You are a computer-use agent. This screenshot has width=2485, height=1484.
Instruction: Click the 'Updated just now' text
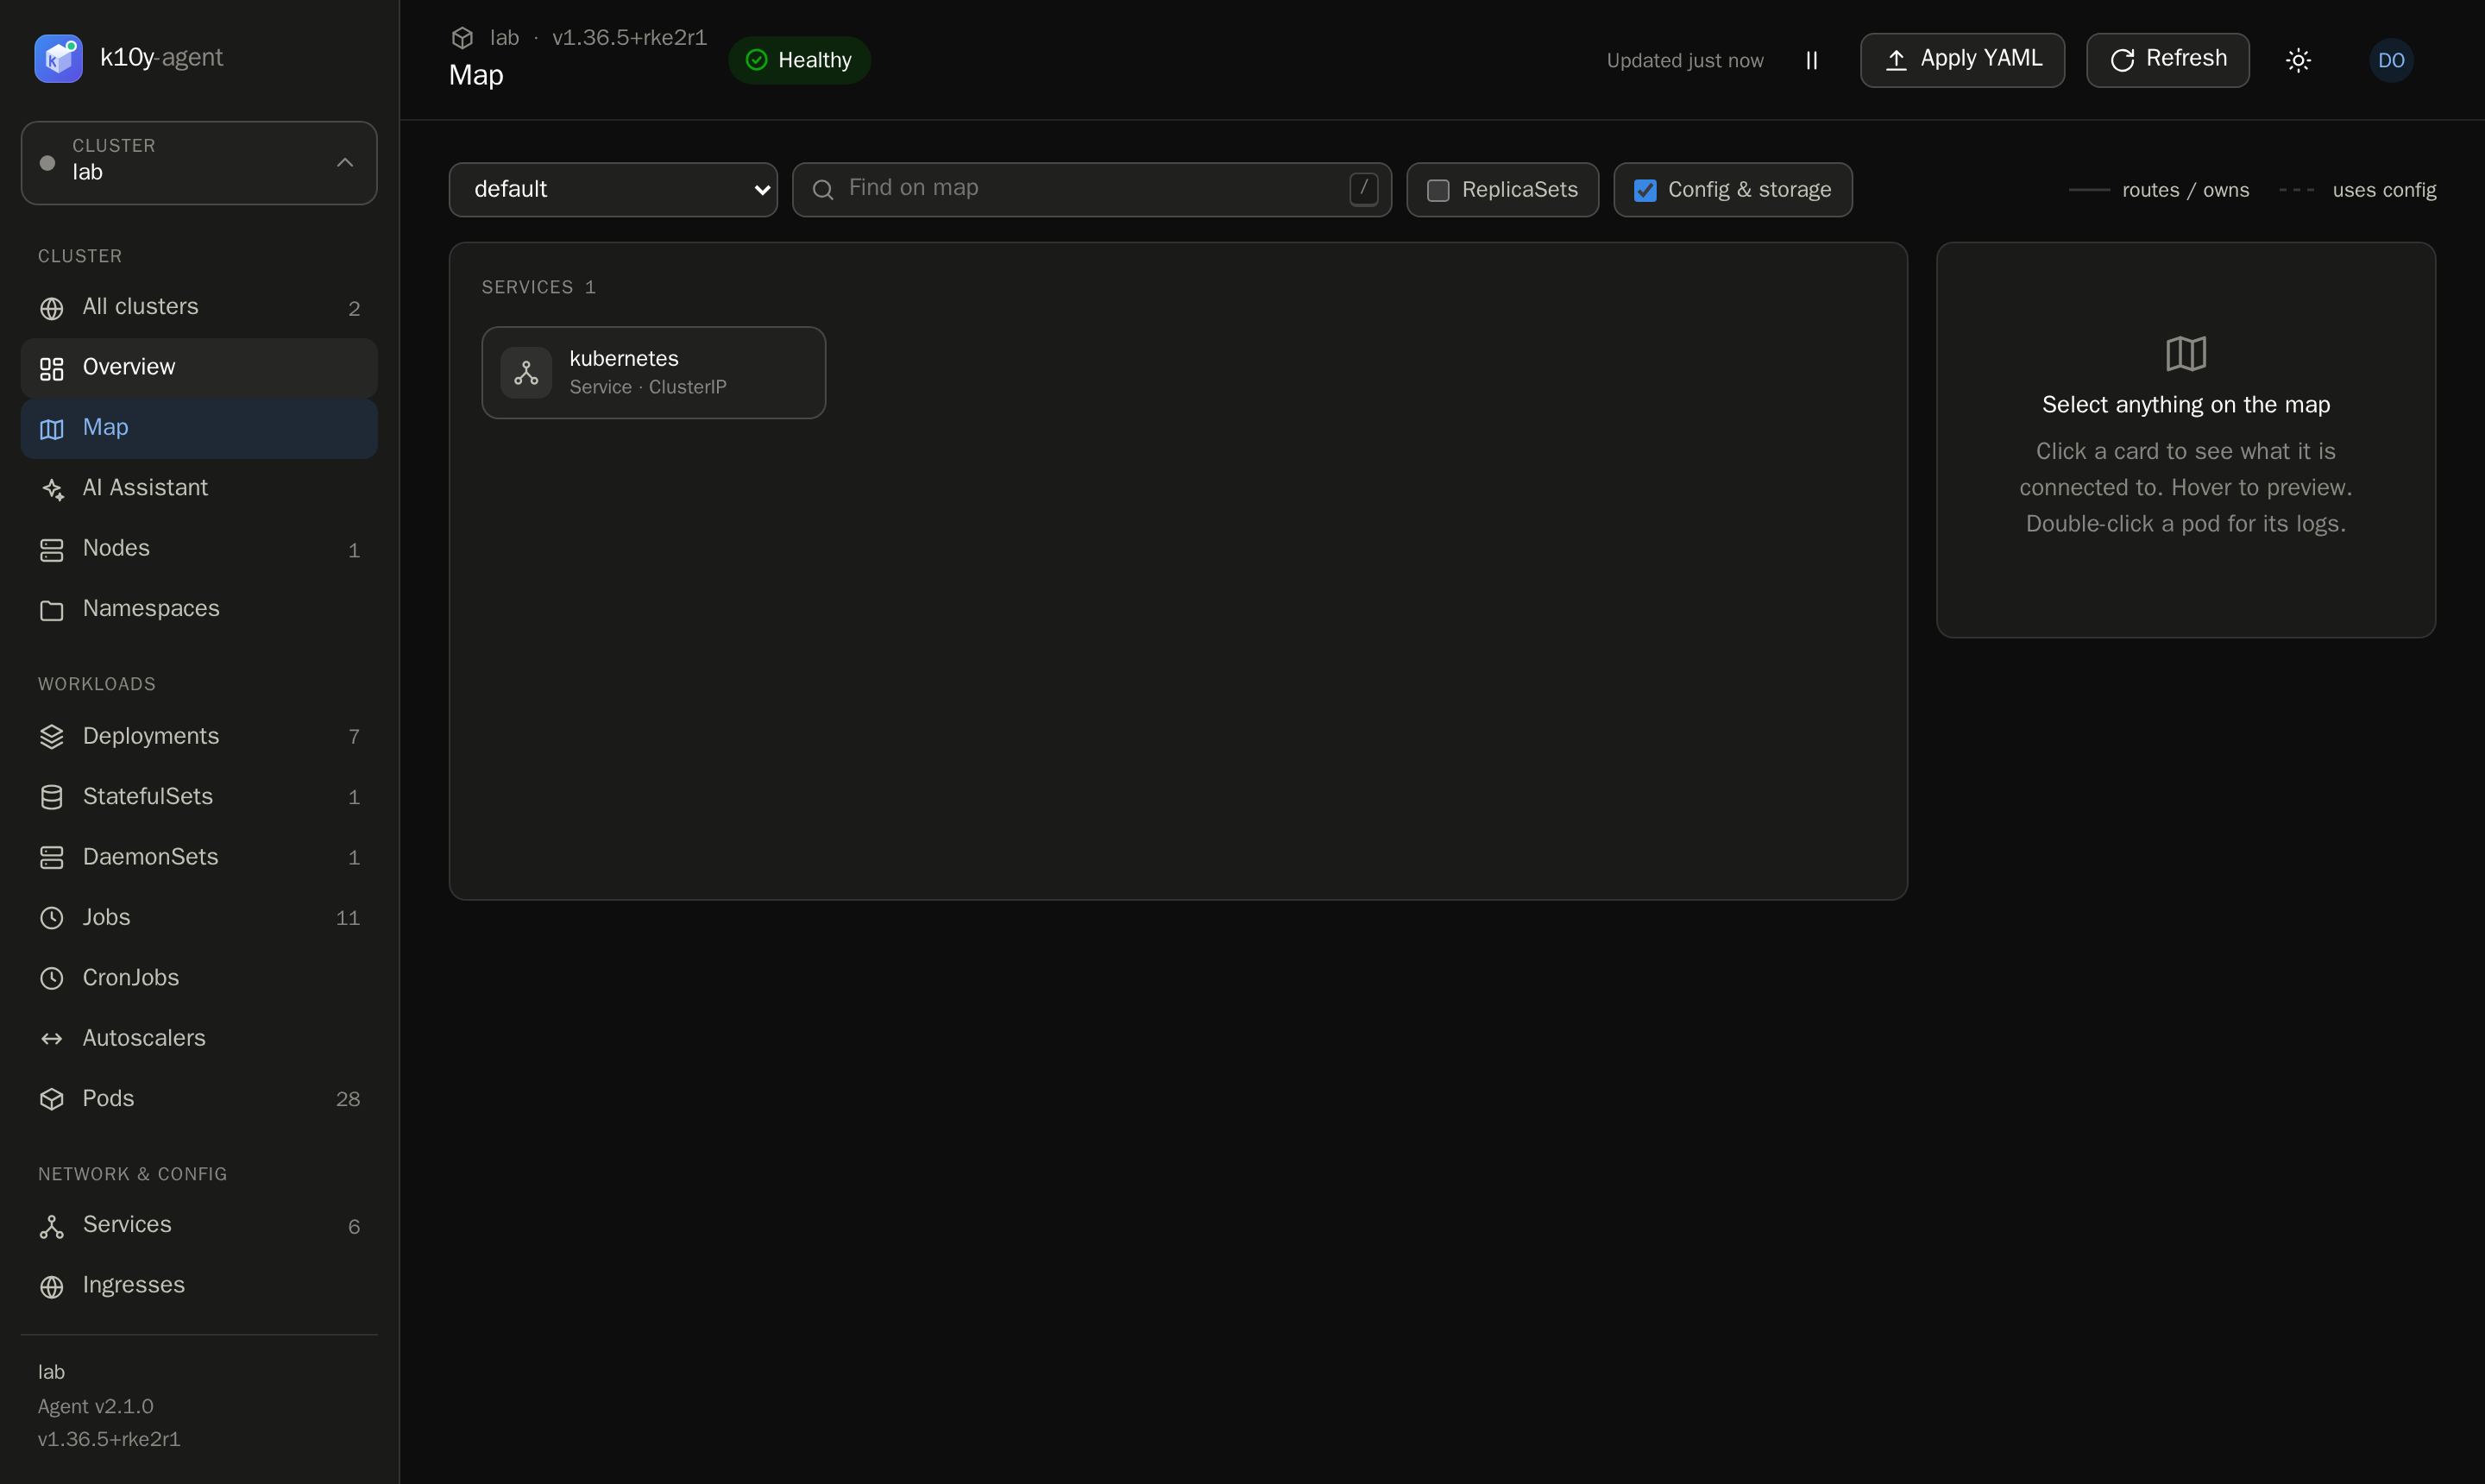click(1685, 61)
